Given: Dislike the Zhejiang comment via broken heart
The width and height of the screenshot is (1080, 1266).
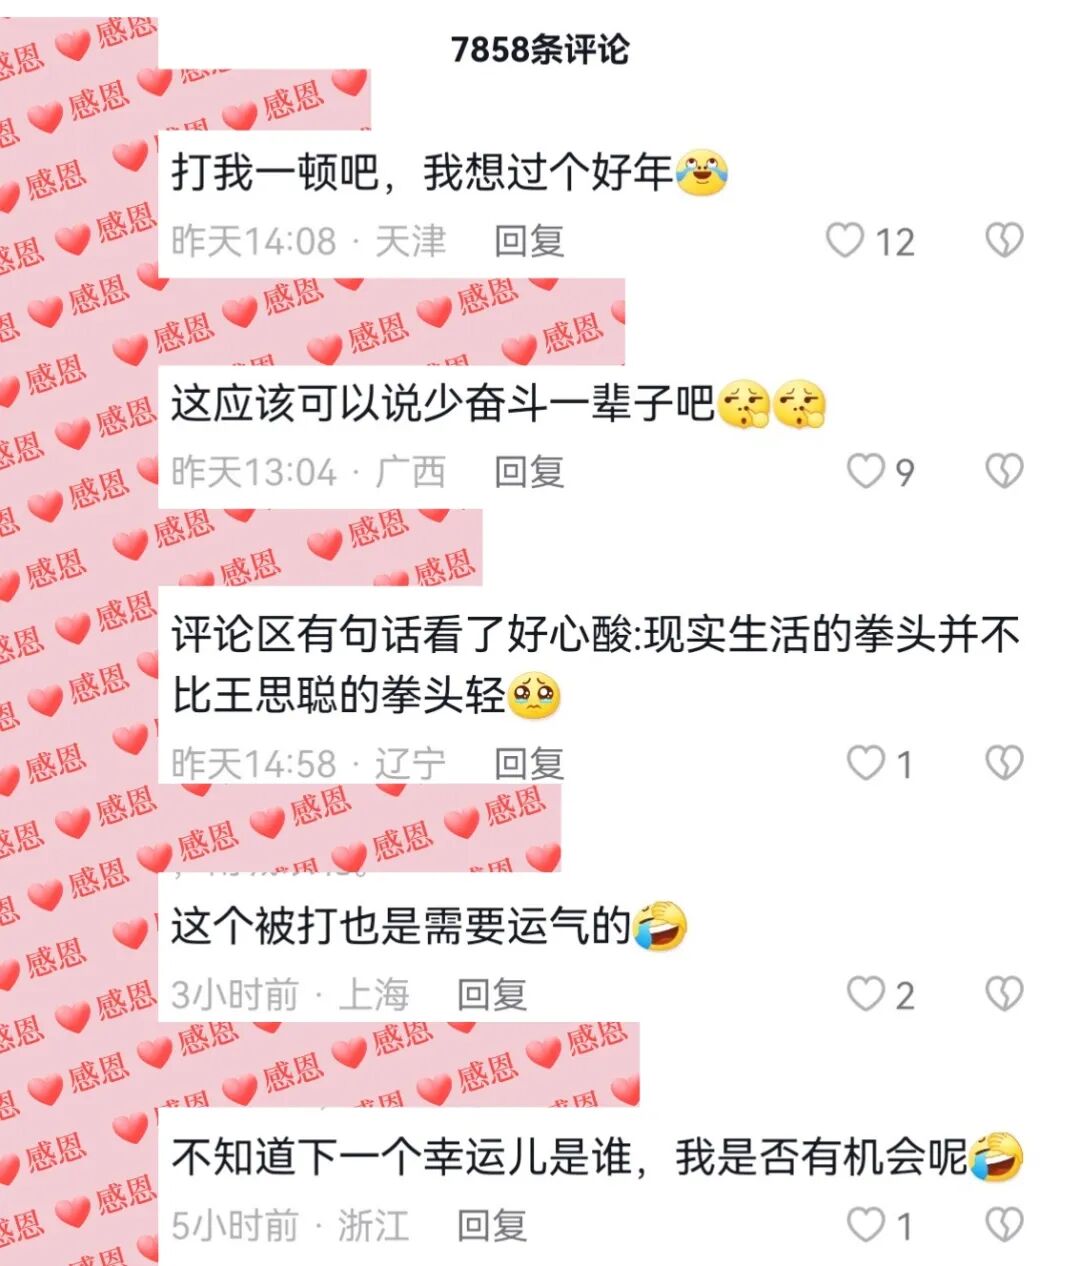Looking at the screenshot, I should [x=1004, y=1226].
